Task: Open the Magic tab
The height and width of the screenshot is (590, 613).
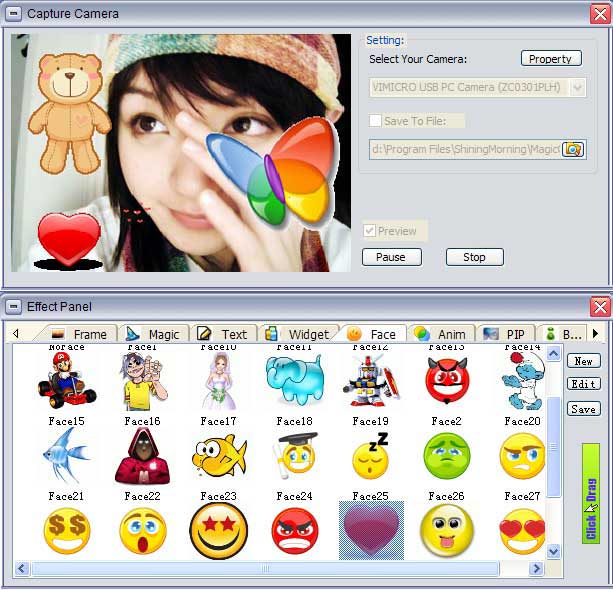Action: point(154,334)
